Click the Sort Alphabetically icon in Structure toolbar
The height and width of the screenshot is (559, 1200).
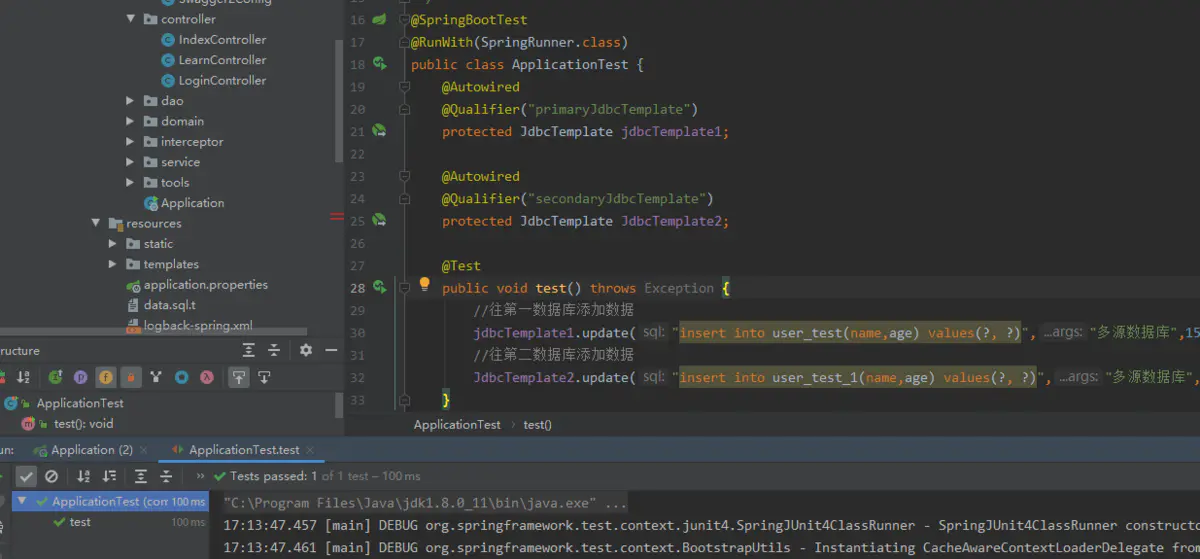[x=25, y=377]
